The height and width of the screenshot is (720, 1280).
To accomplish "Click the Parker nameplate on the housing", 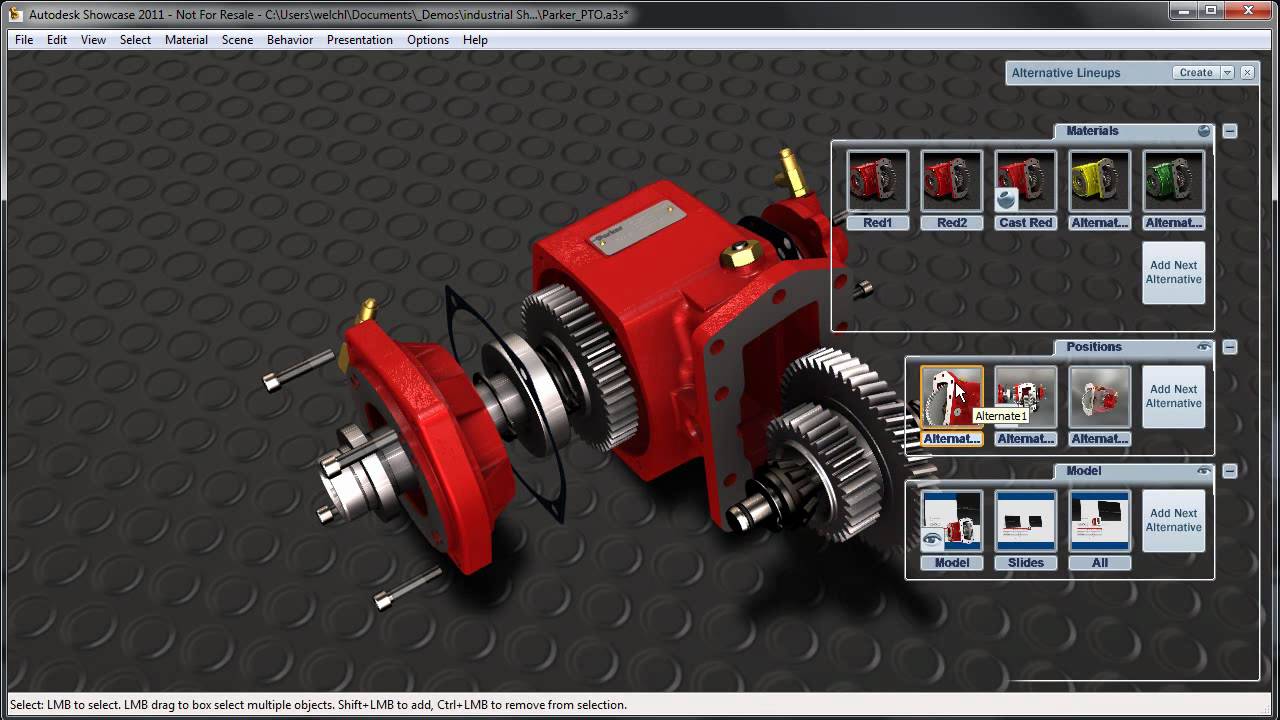I will tap(637, 225).
